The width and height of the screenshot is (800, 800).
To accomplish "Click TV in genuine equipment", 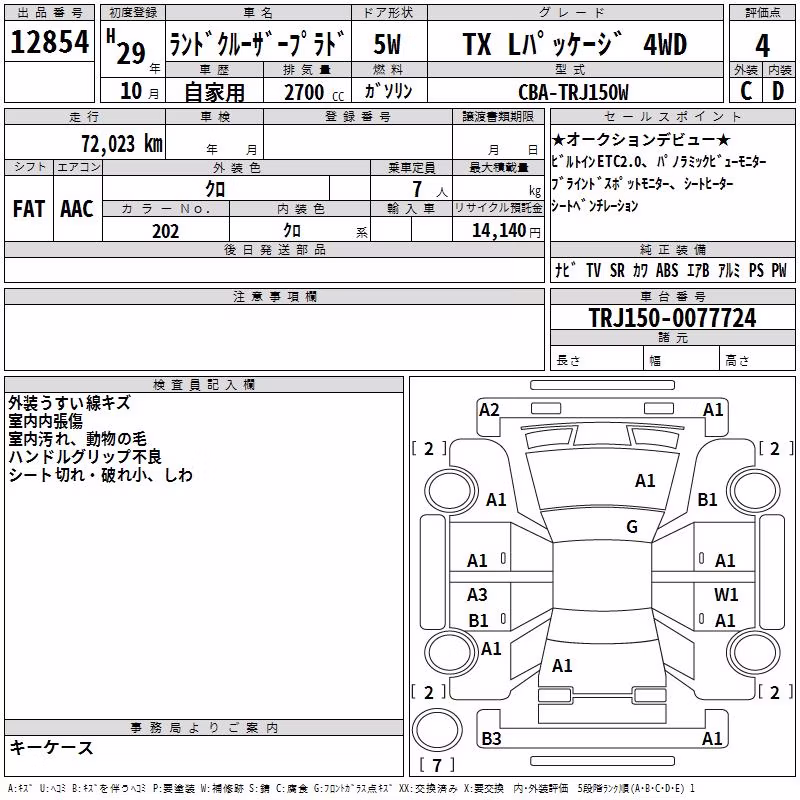I will [593, 270].
